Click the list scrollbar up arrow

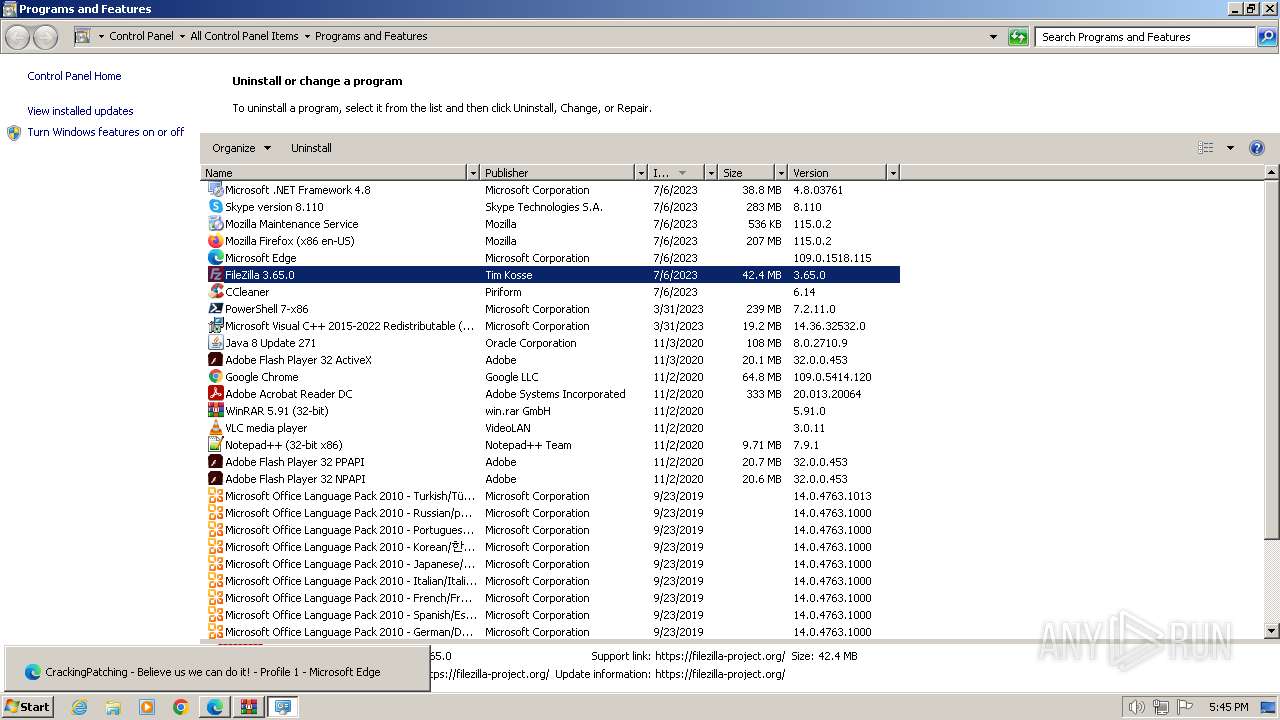point(1272,172)
